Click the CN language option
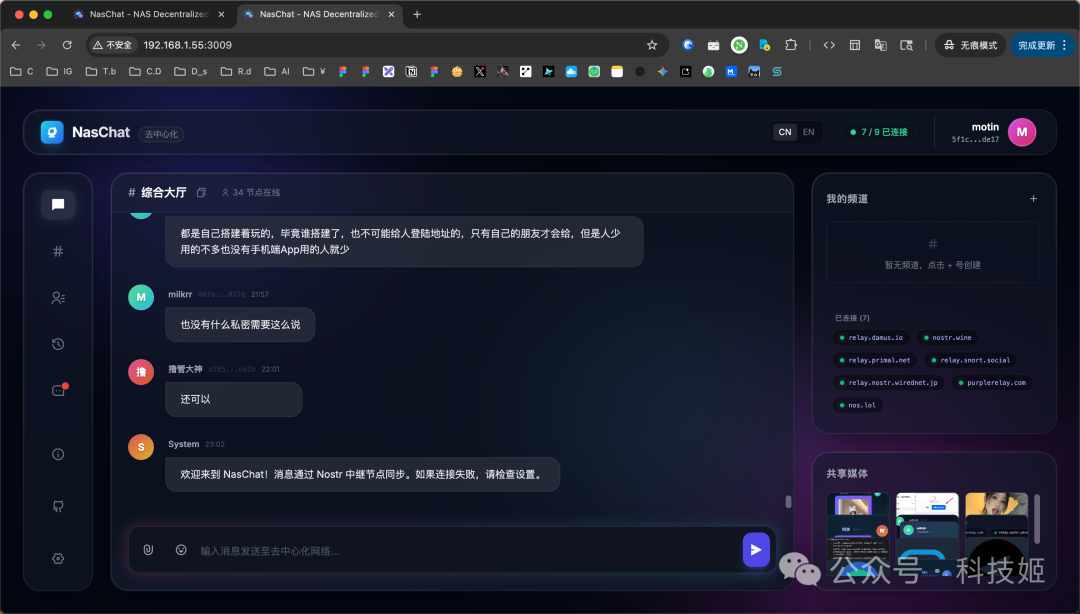 coord(784,131)
